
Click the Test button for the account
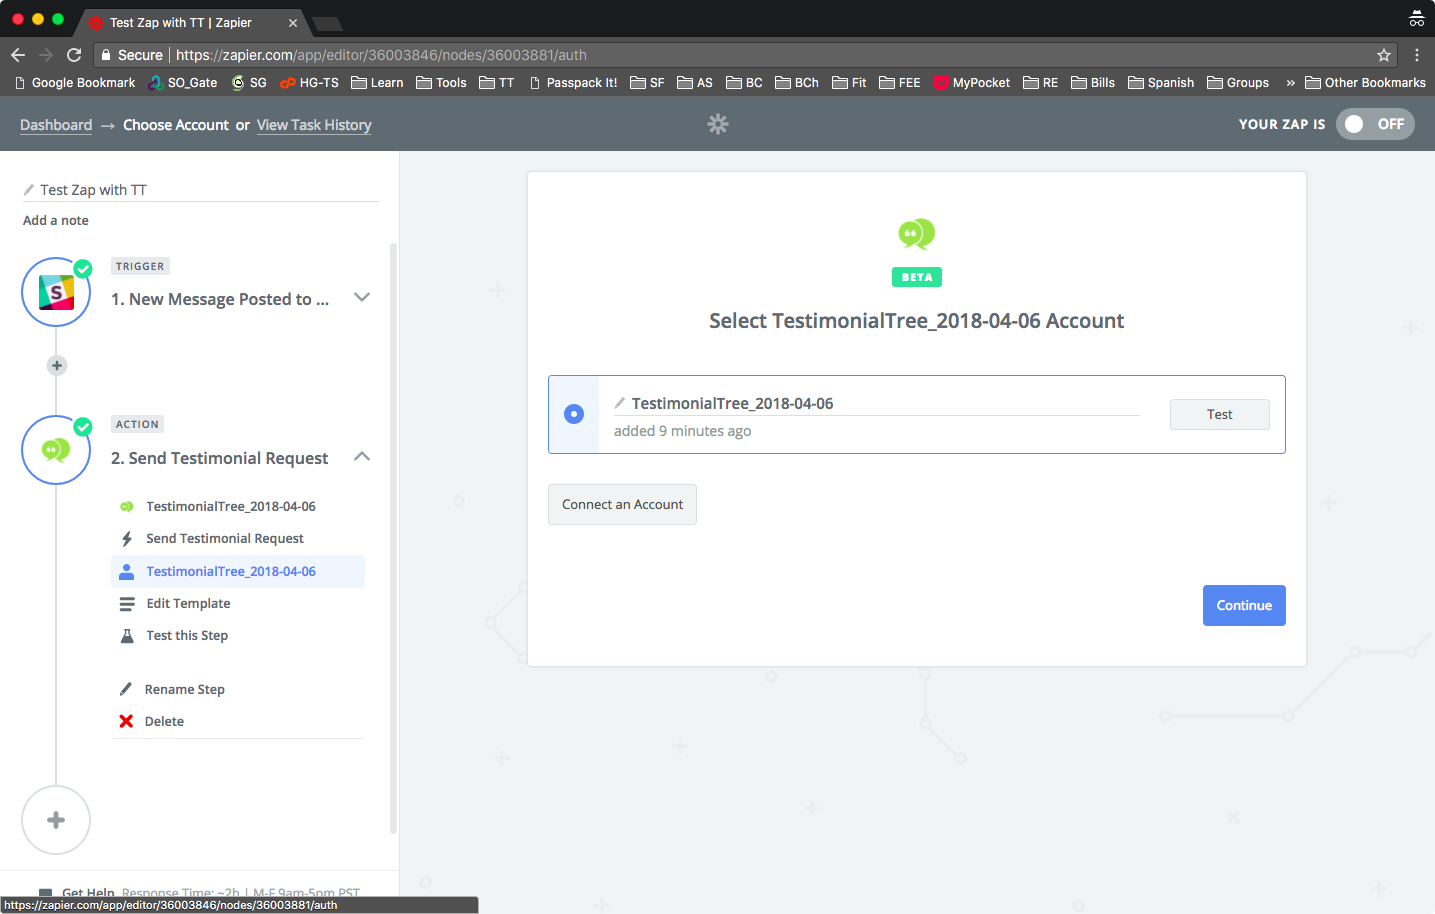click(x=1220, y=415)
